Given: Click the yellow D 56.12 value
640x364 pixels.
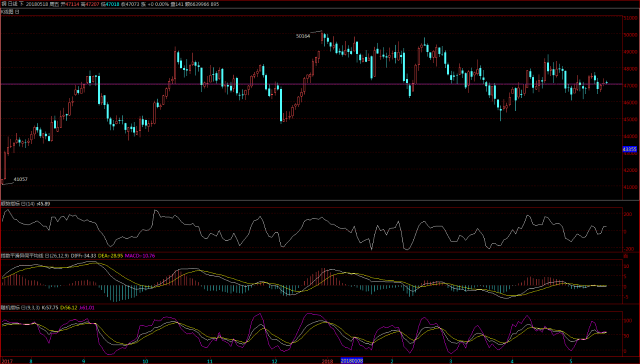Looking at the screenshot, I should point(69,308).
